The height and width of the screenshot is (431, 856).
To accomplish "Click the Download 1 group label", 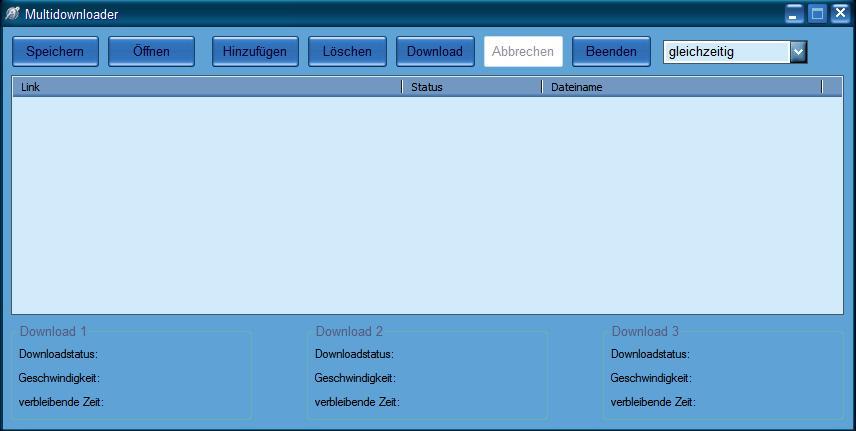I will pyautogui.click(x=53, y=332).
